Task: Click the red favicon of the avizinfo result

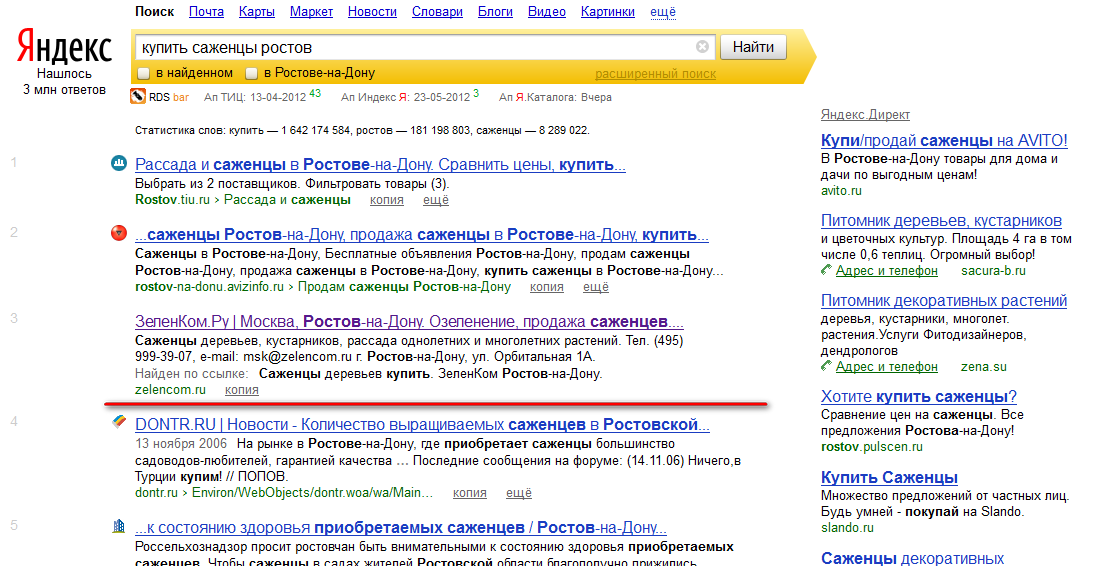Action: click(x=119, y=233)
